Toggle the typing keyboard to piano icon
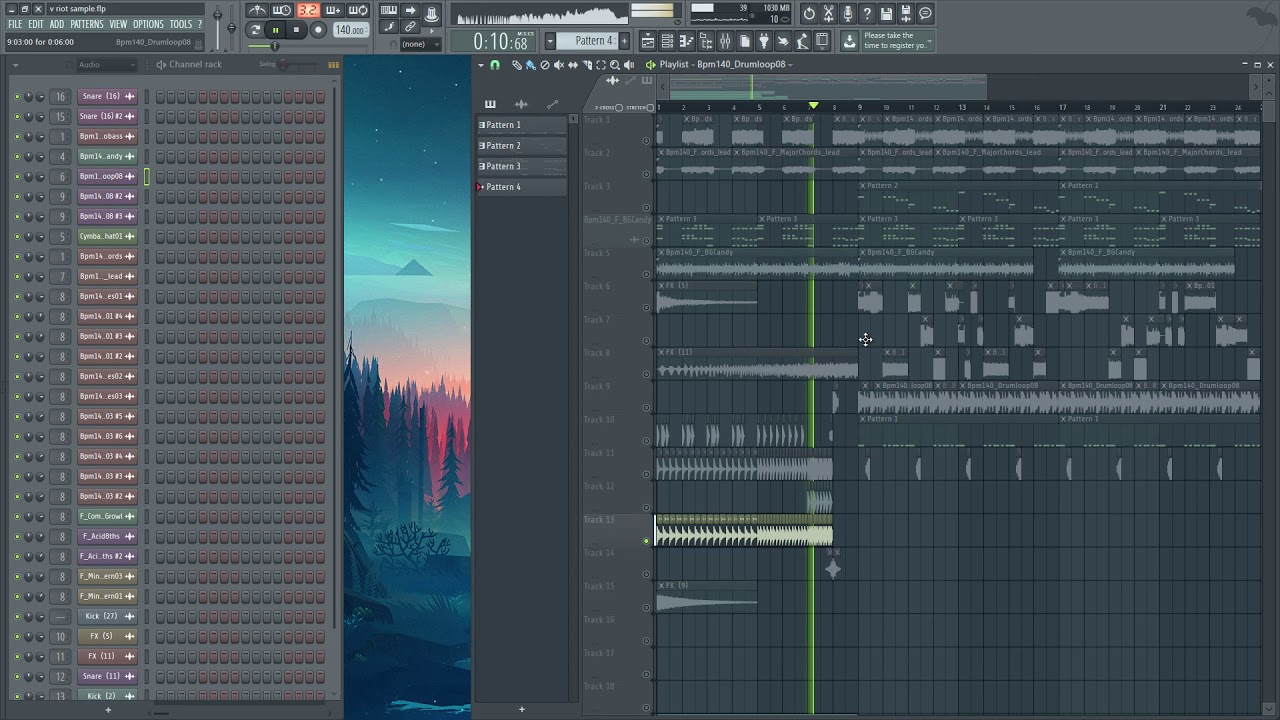The width and height of the screenshot is (1280, 720). point(389,11)
